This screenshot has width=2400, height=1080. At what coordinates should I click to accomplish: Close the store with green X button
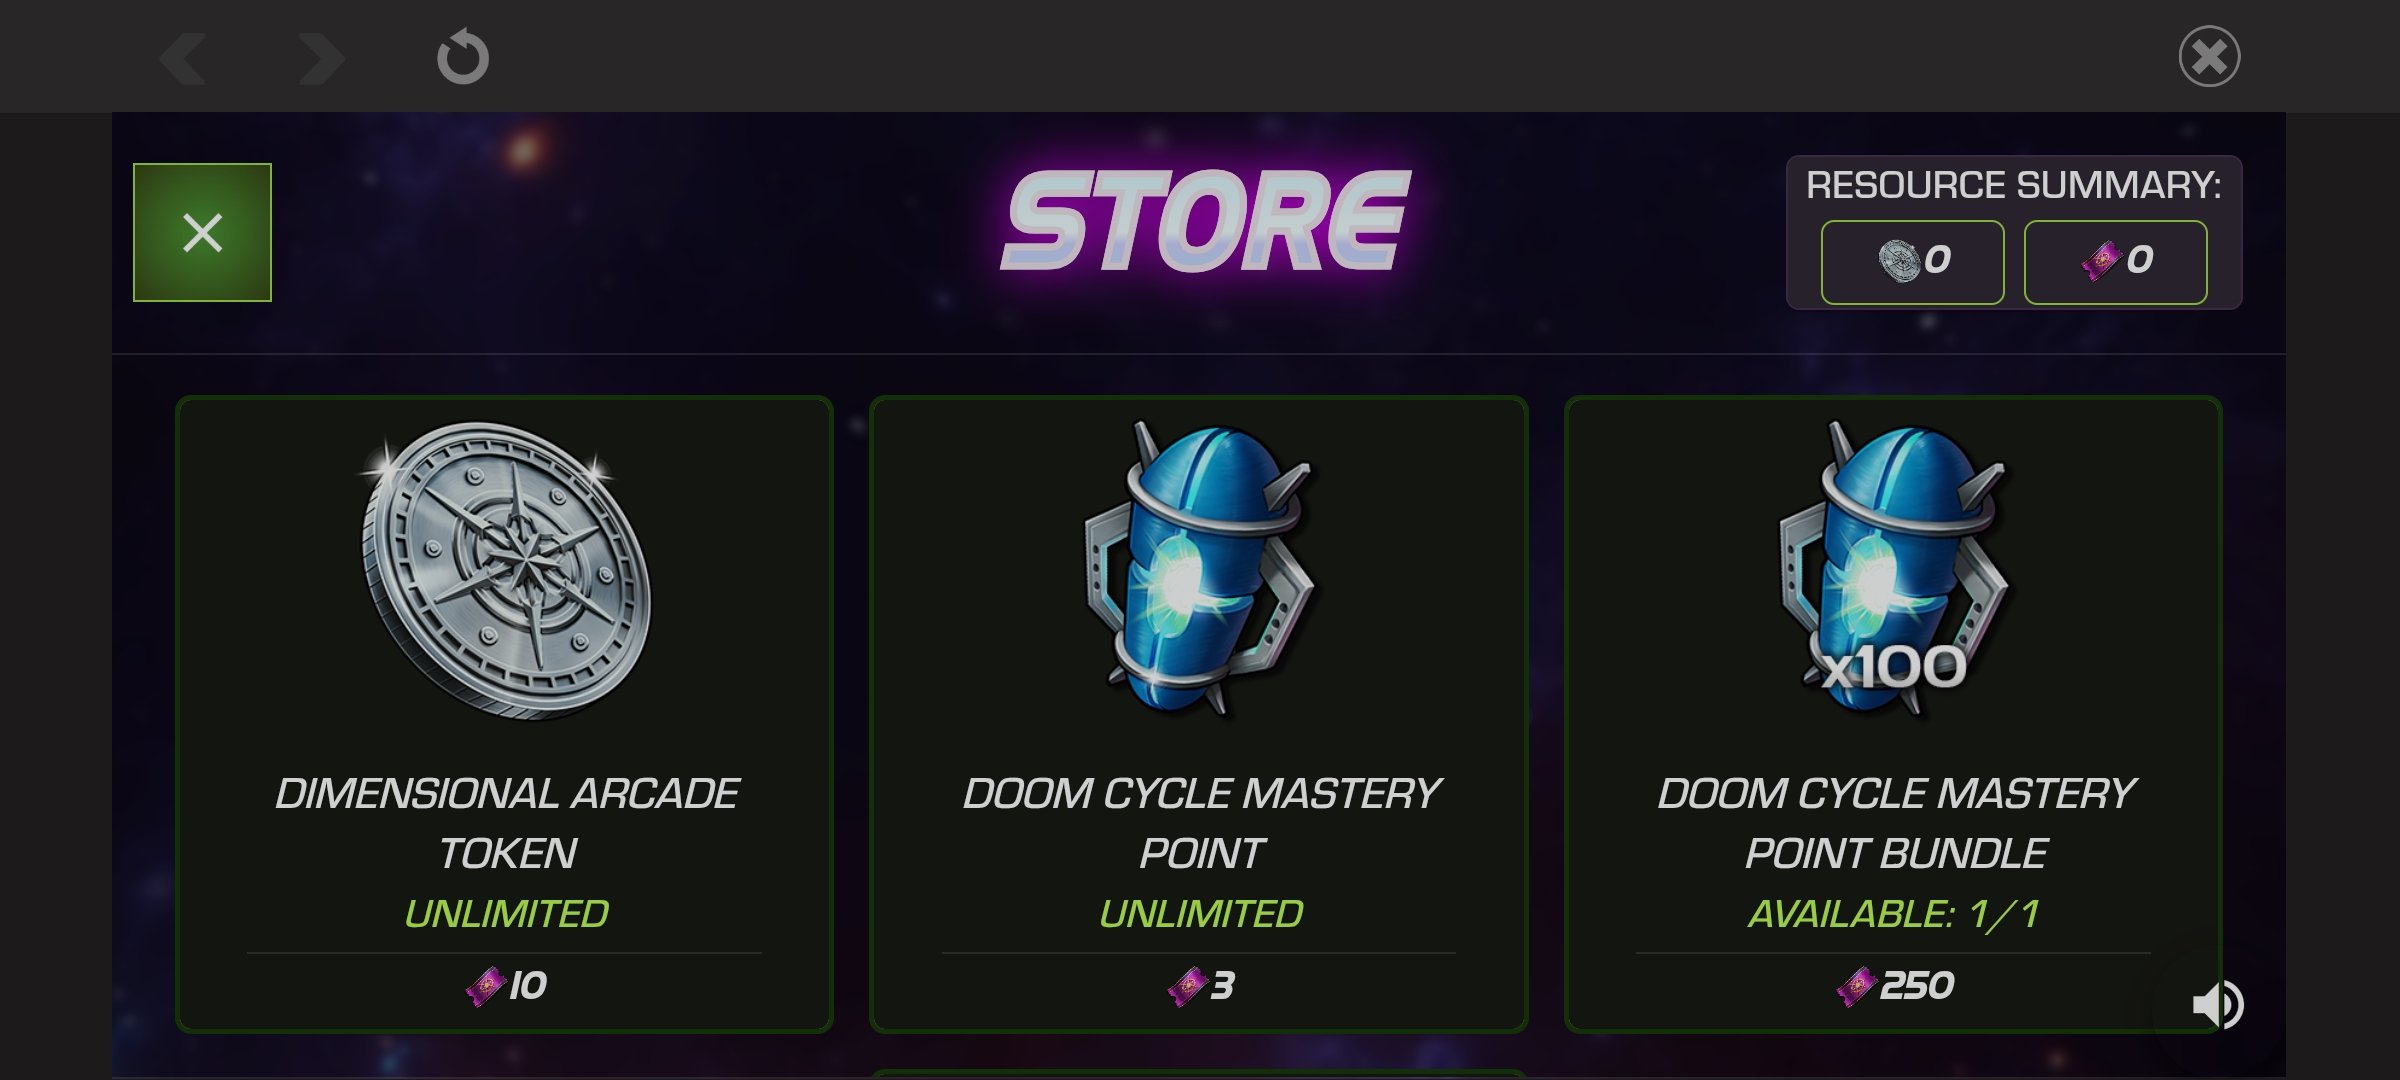pyautogui.click(x=202, y=232)
